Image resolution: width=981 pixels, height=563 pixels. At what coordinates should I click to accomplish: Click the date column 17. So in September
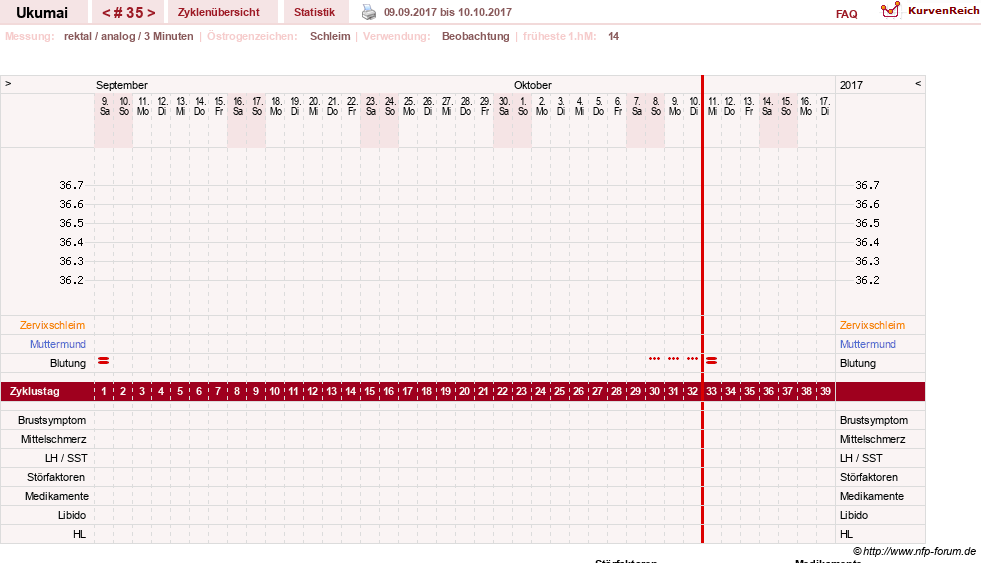(257, 106)
